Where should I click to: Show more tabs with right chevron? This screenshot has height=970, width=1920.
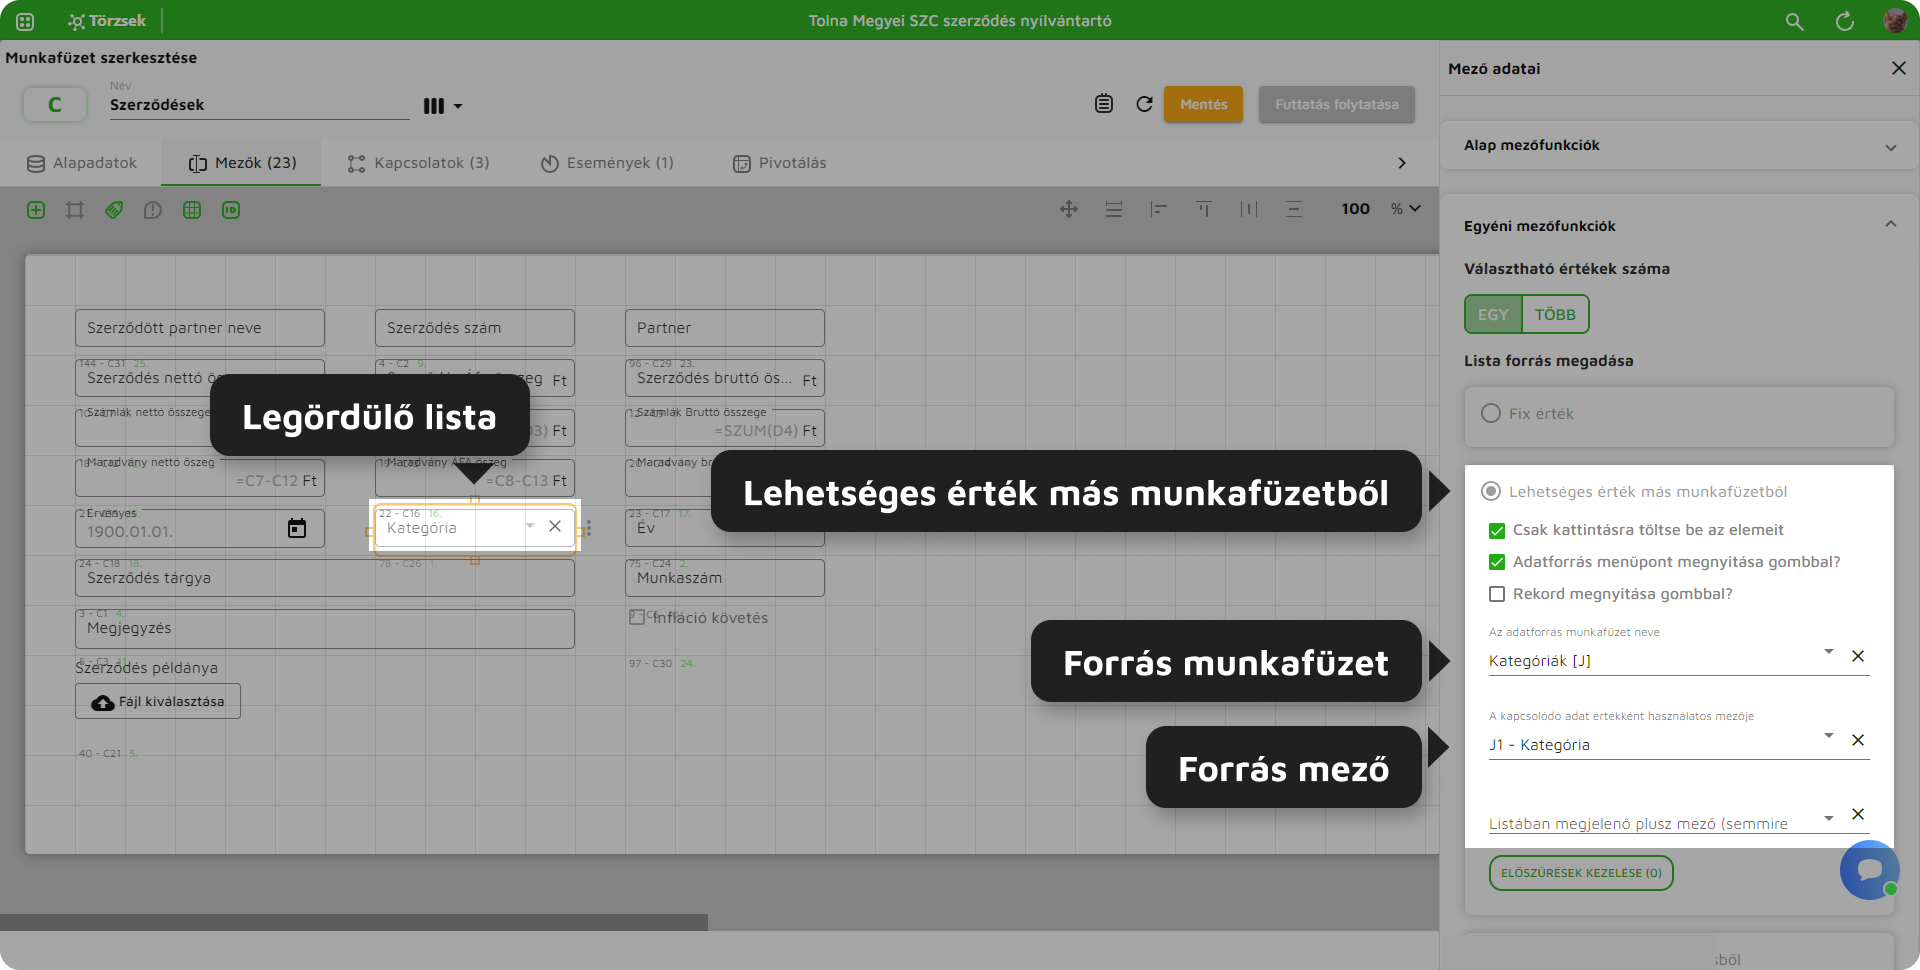[1402, 163]
